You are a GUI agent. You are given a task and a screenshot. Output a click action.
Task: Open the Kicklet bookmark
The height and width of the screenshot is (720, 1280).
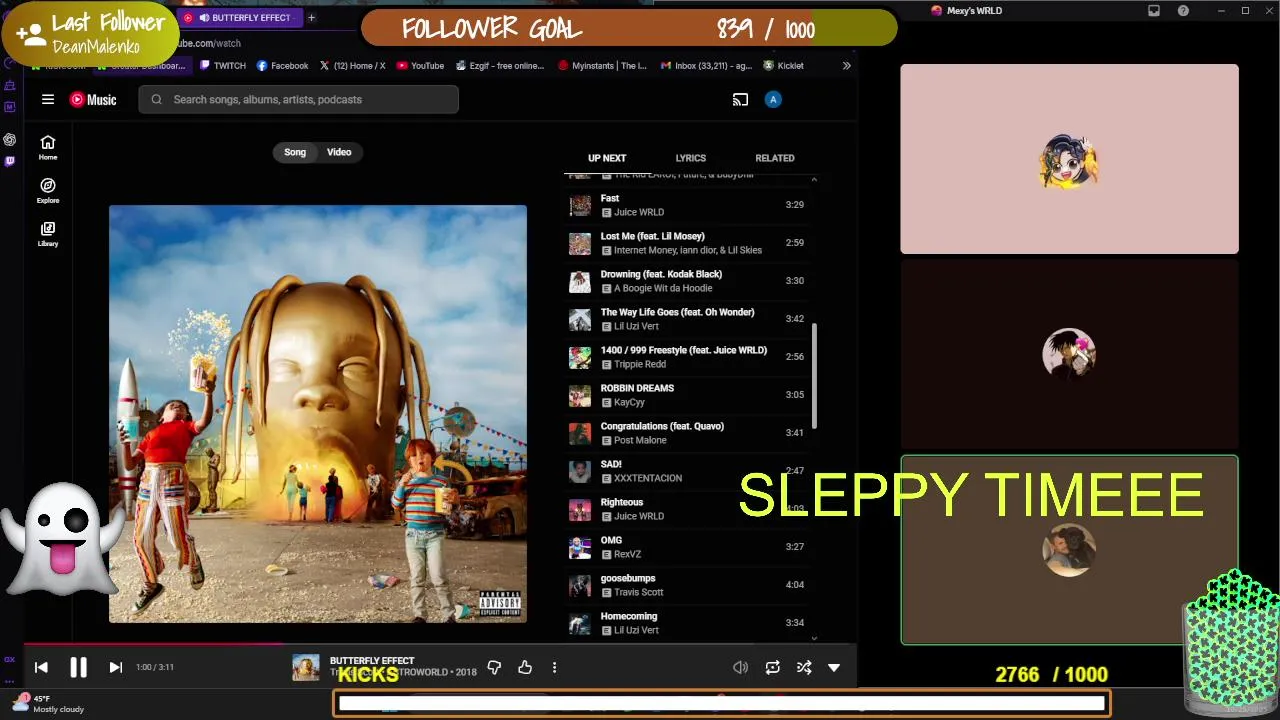point(783,66)
